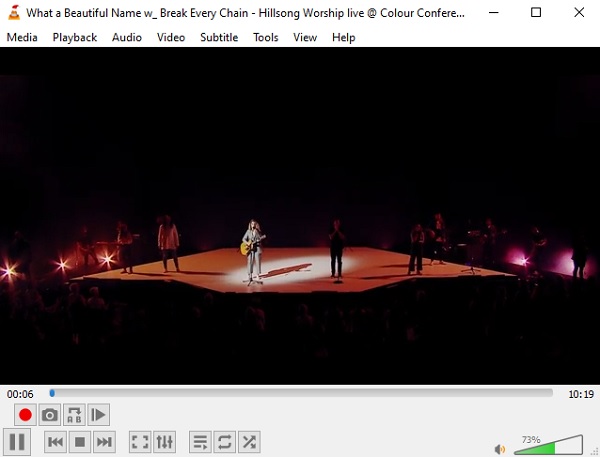Image resolution: width=600 pixels, height=457 pixels.
Task: Click elapsed time 00:06 label
Action: coord(20,394)
